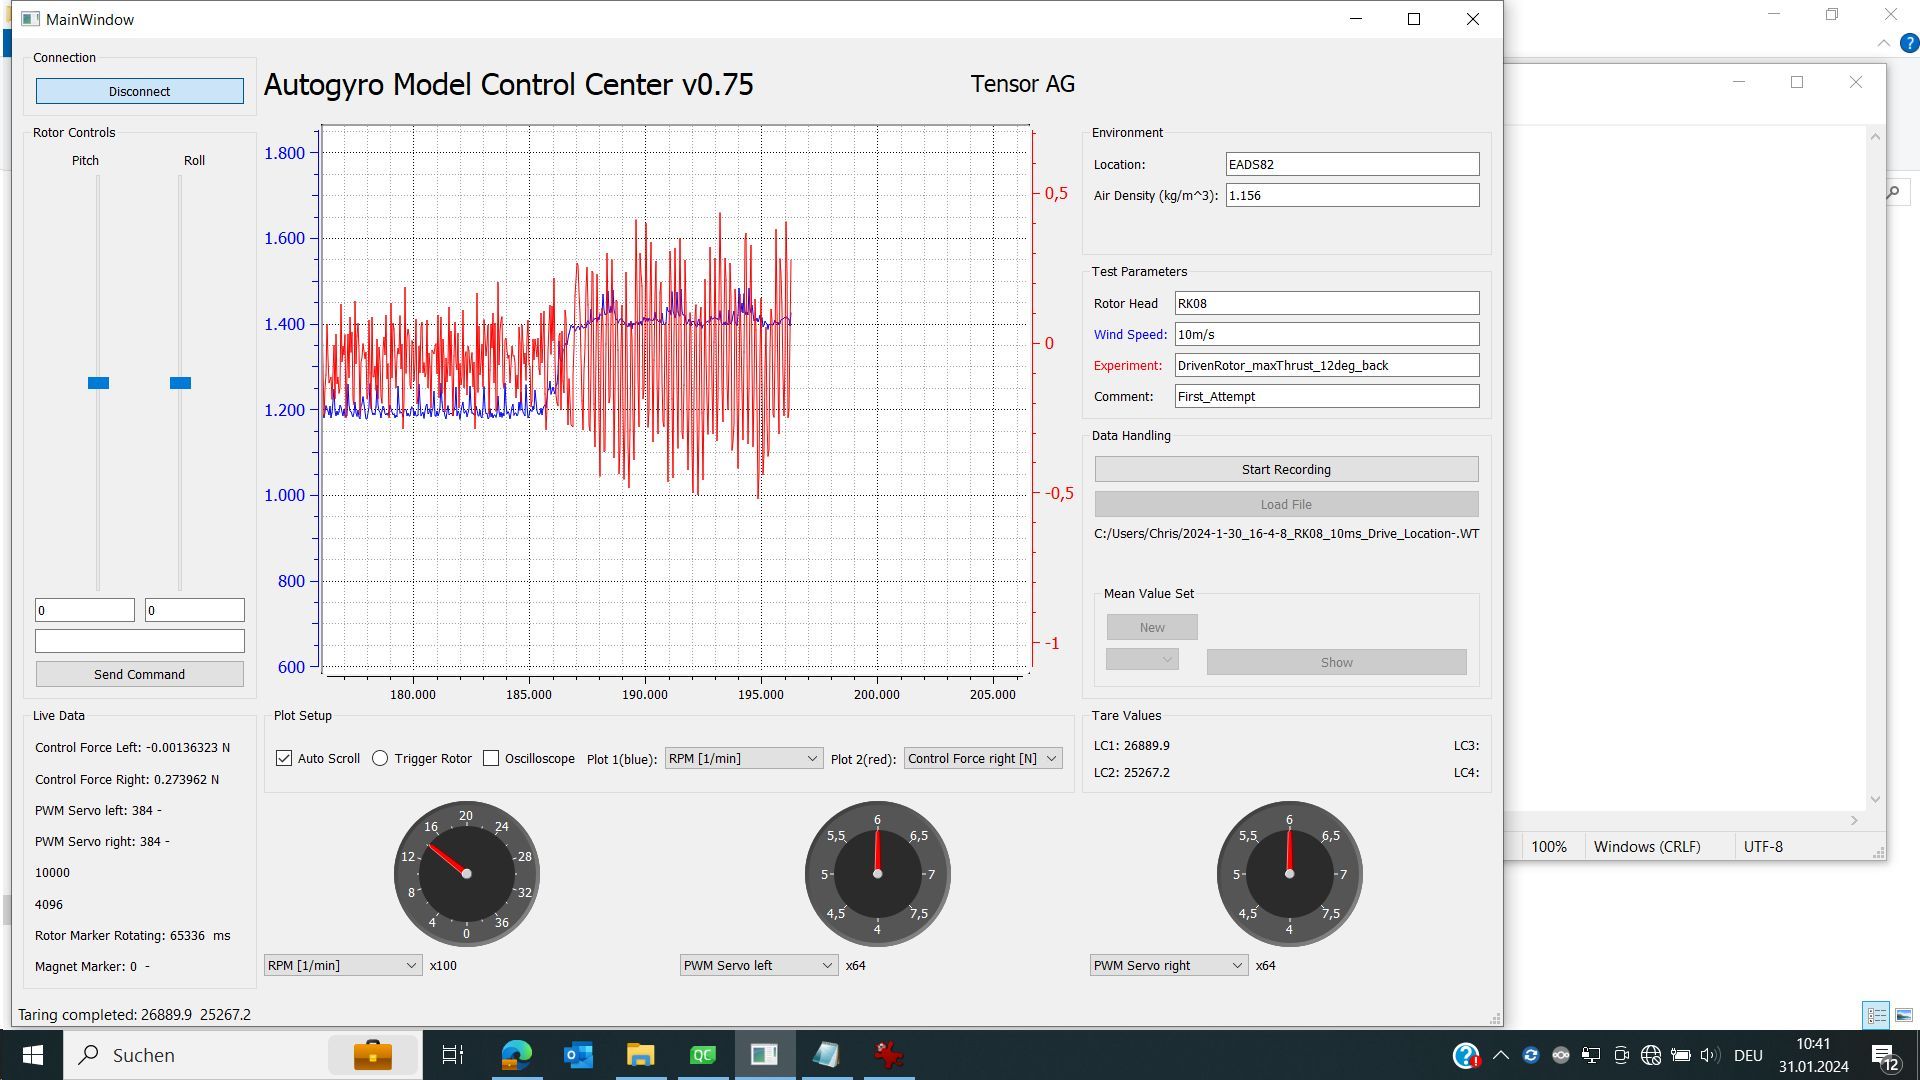
Task: Click the Show button in Mean Value Set
Action: [x=1337, y=663]
